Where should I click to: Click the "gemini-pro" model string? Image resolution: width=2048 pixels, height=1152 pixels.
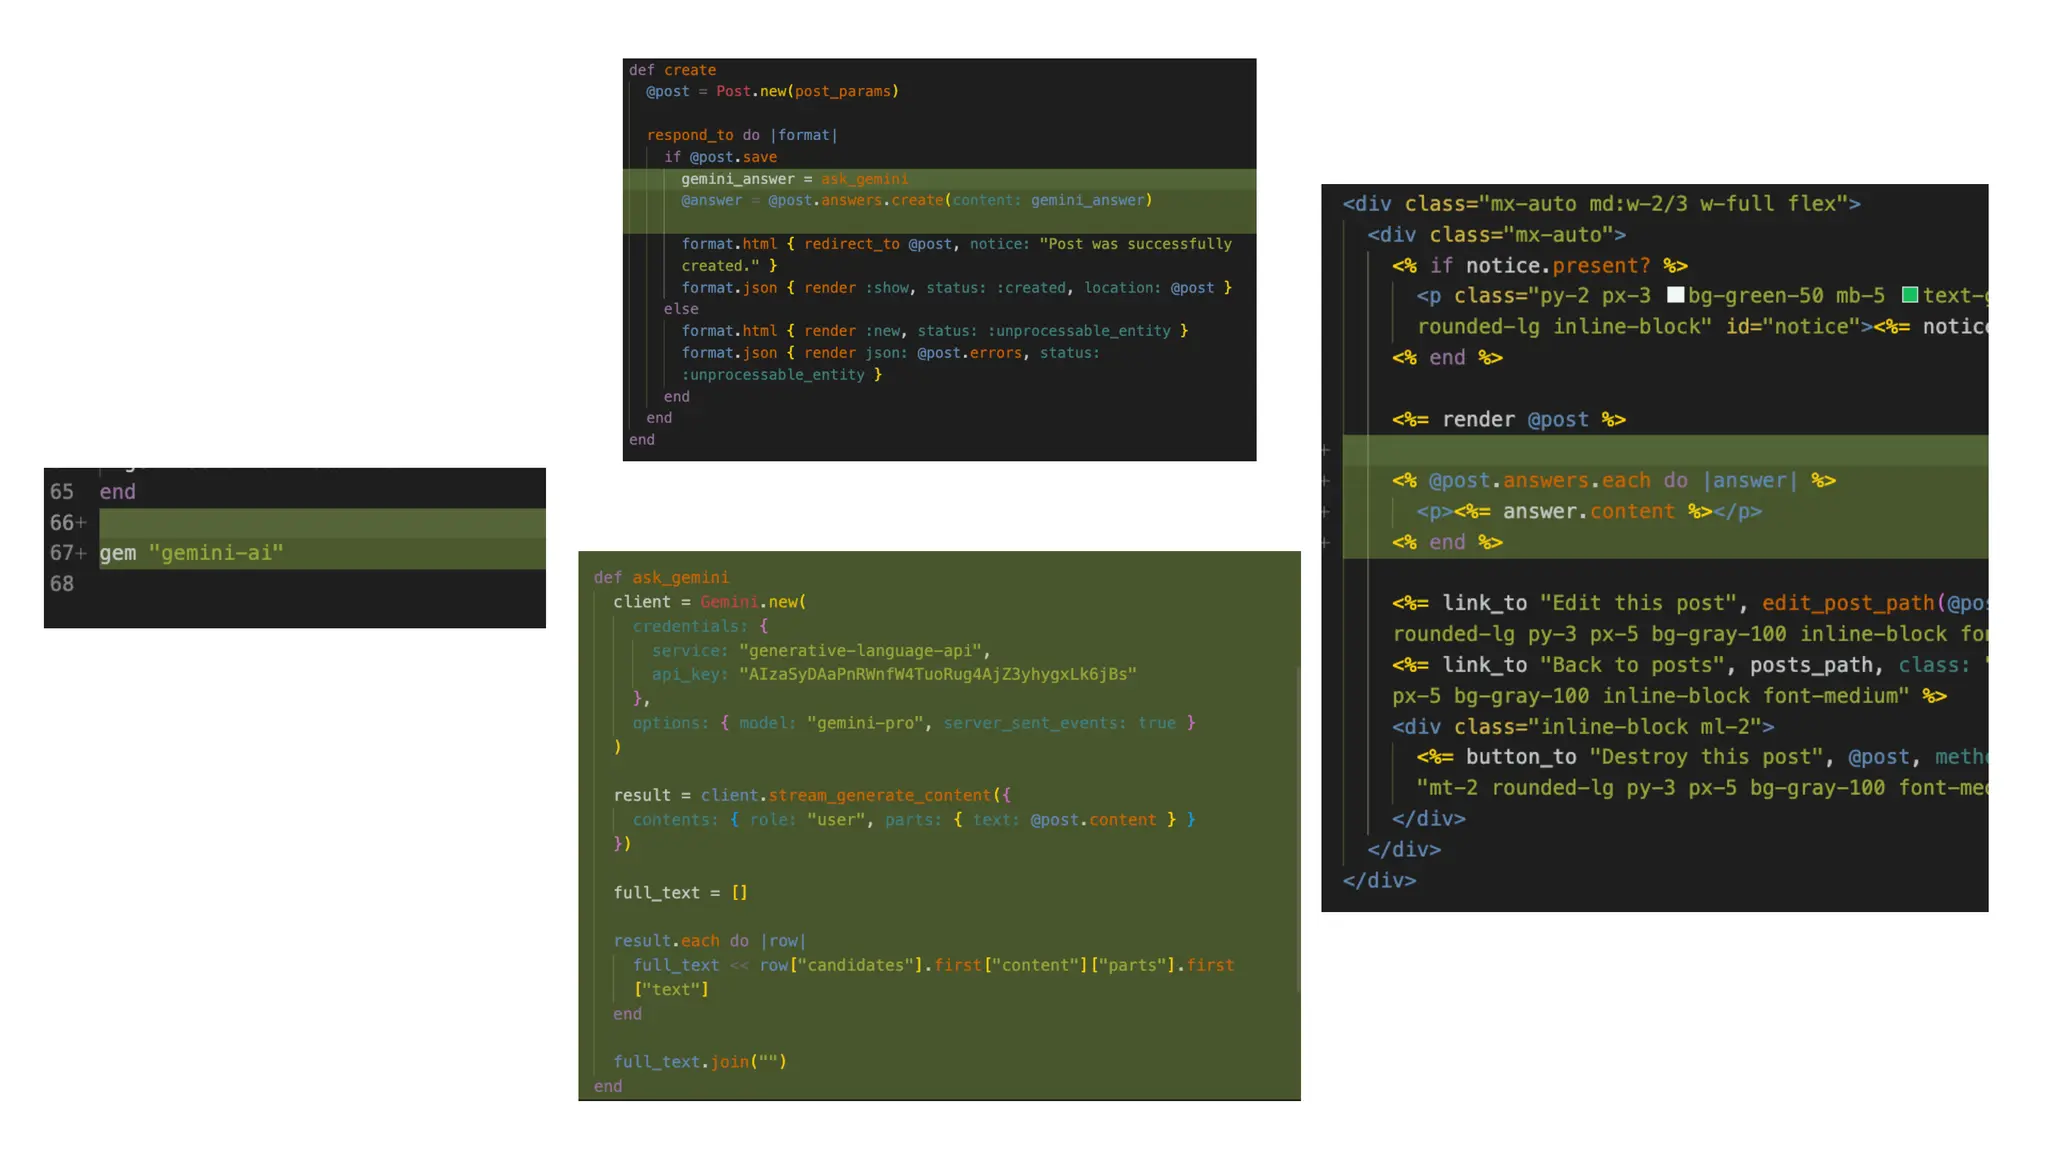click(x=865, y=722)
